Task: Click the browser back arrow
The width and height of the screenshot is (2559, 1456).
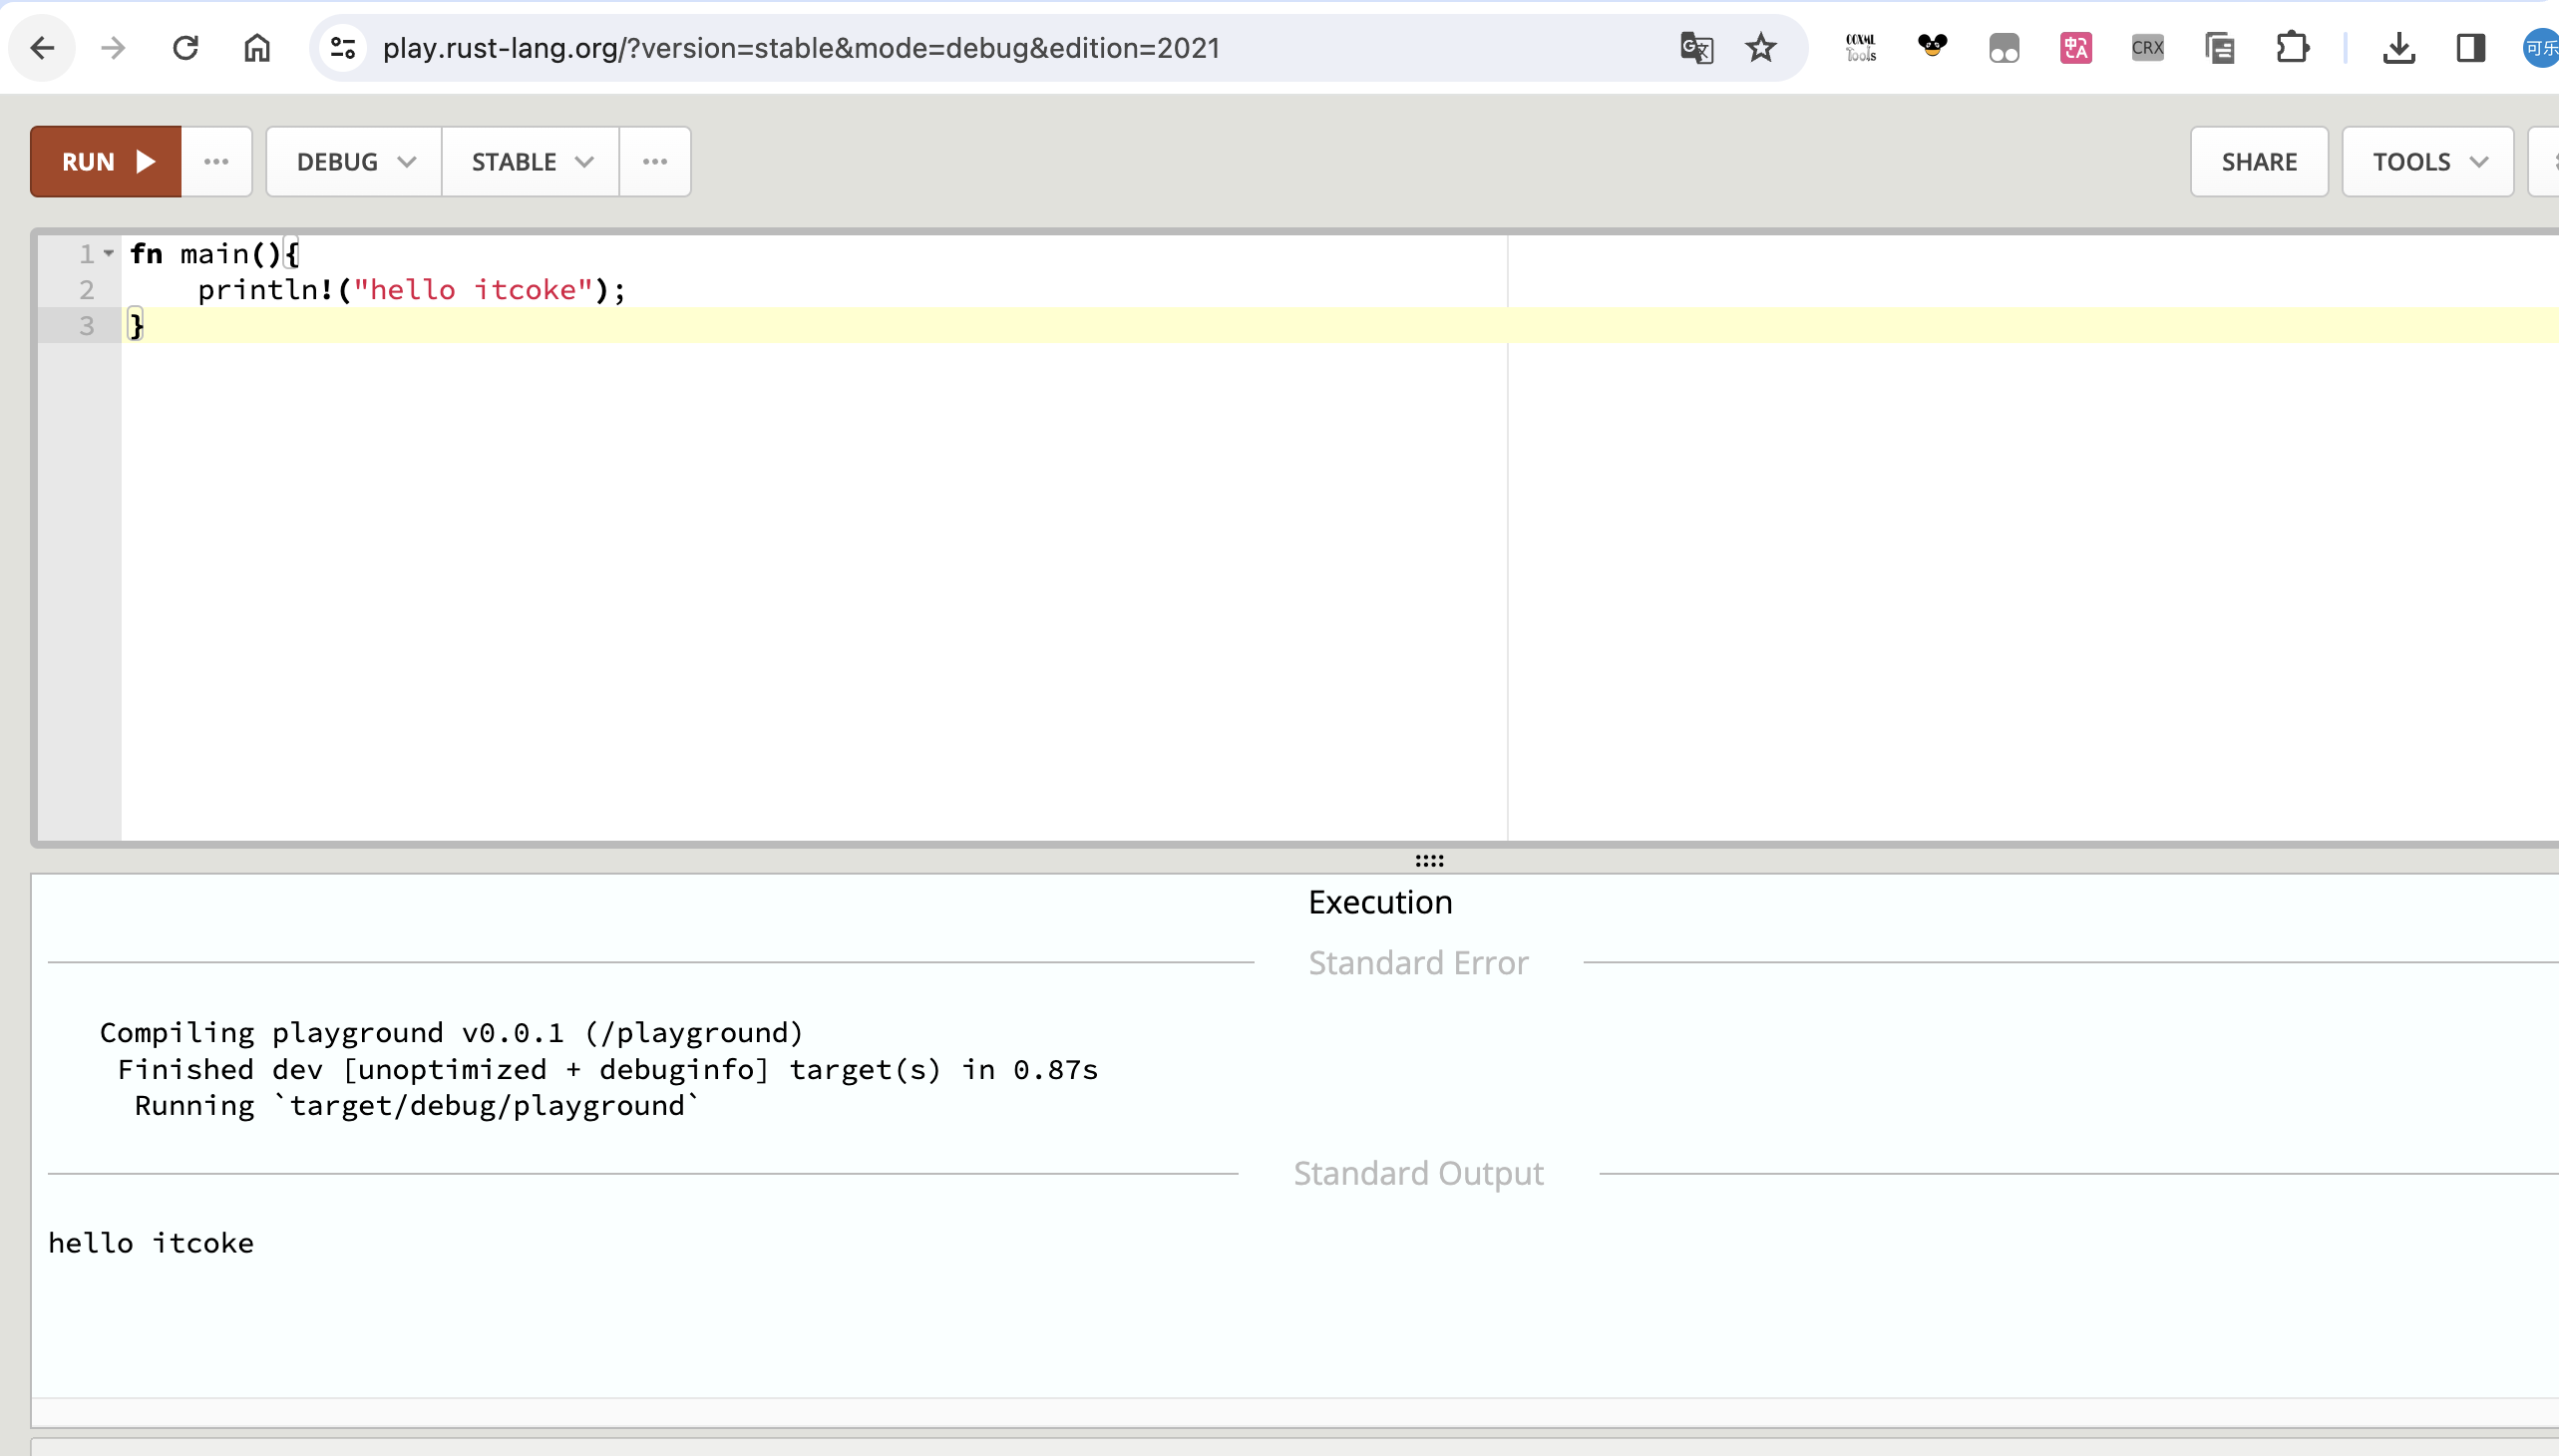Action: pyautogui.click(x=42, y=48)
